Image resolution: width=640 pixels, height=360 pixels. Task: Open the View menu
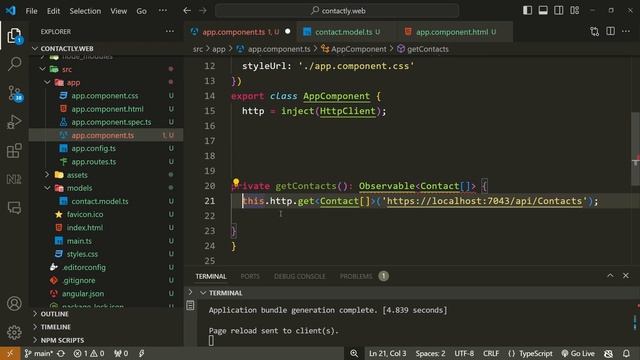click(x=118, y=11)
